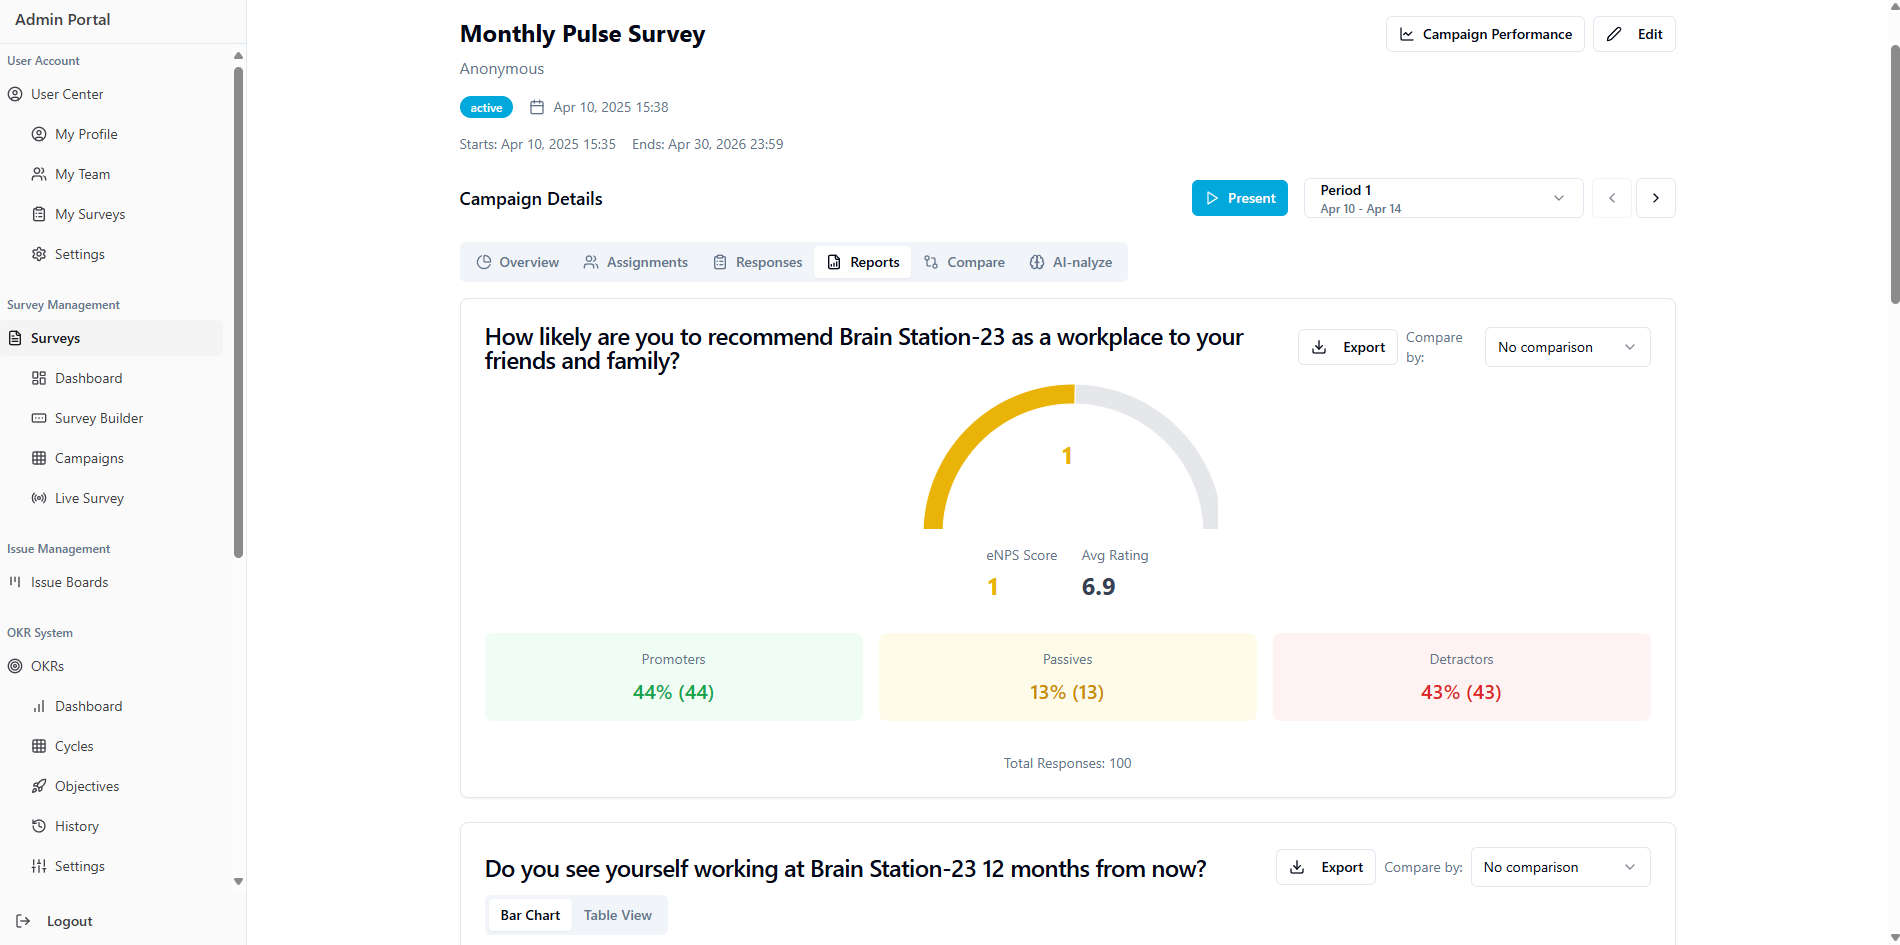
Task: Switch to the Overview tab
Action: [517, 262]
